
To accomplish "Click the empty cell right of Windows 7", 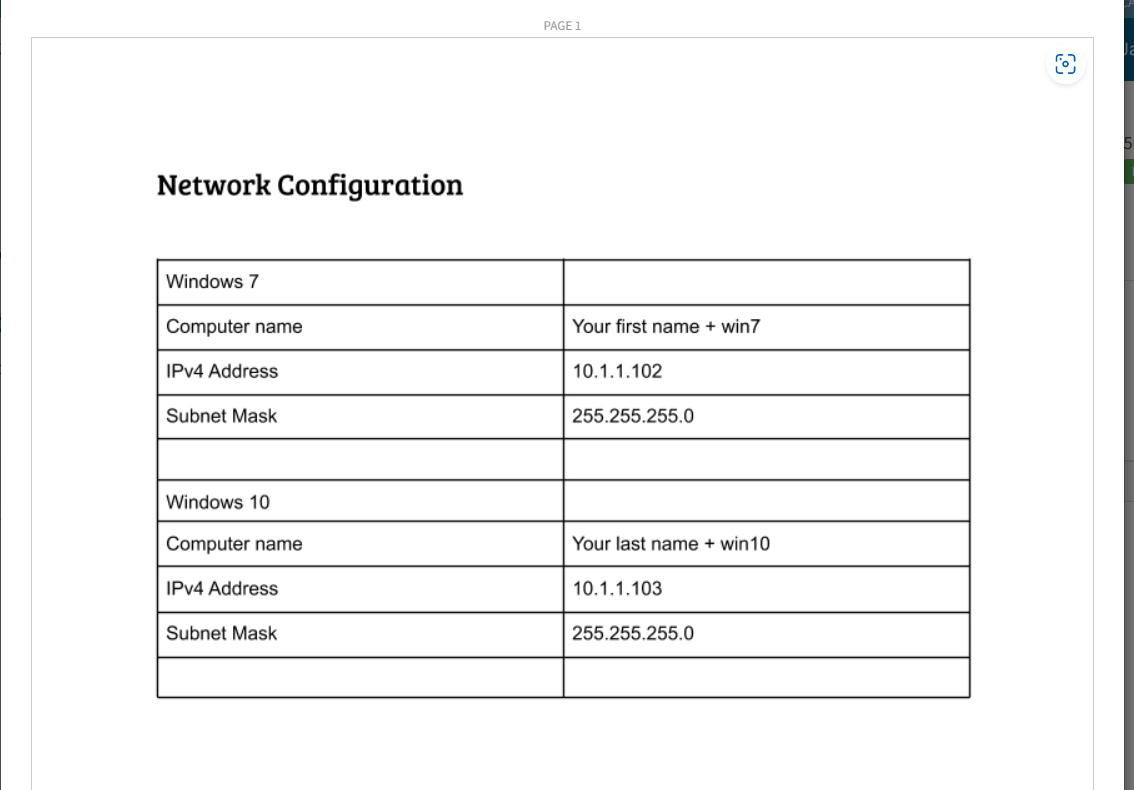I will pos(767,282).
